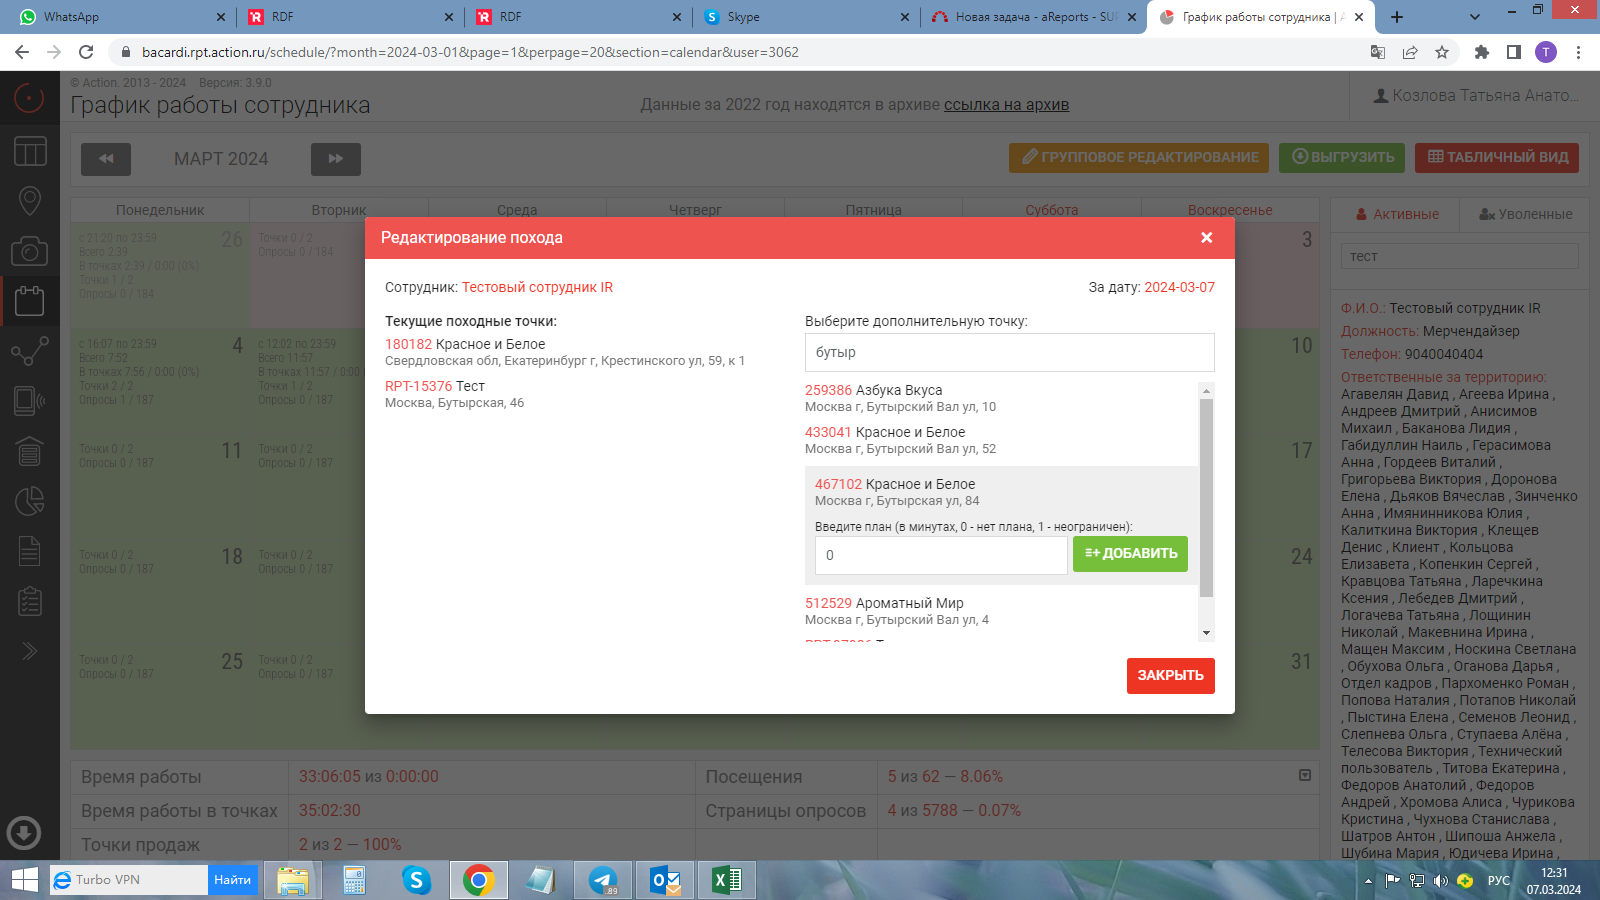
Task: Click the plan minutes input field
Action: pyautogui.click(x=941, y=555)
